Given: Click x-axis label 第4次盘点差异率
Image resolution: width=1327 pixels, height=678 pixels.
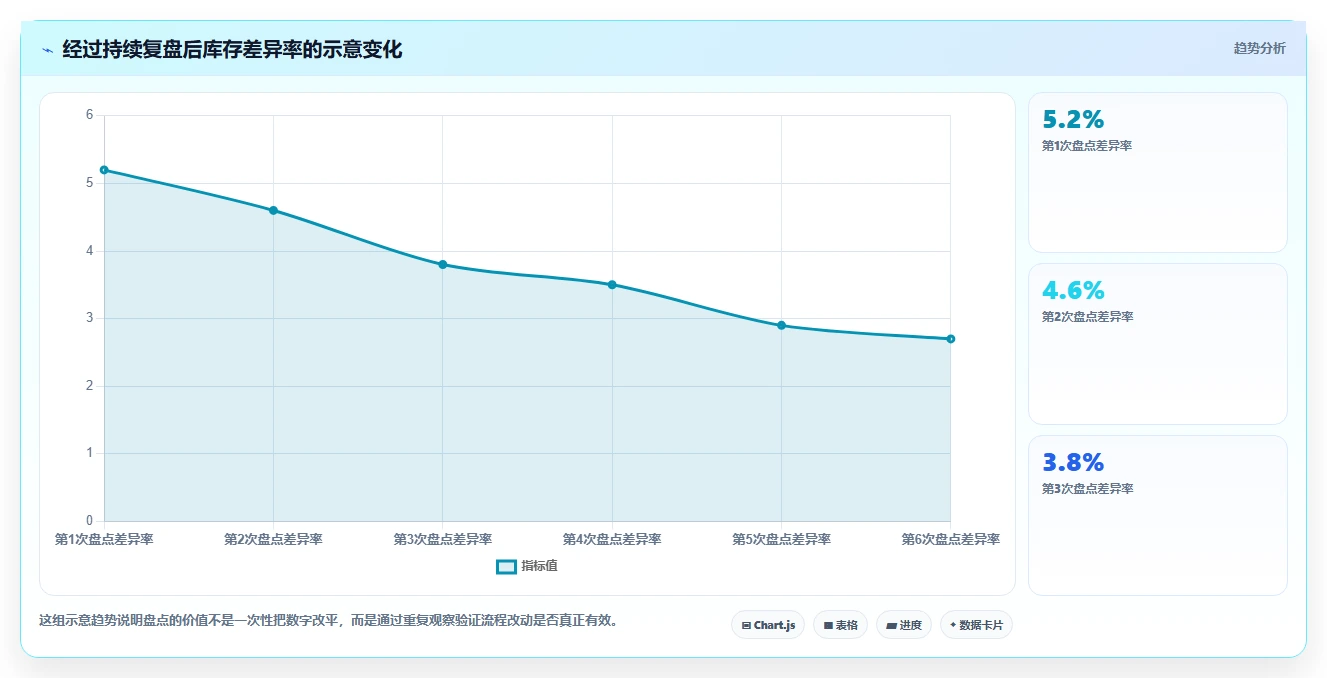Looking at the screenshot, I should pyautogui.click(x=612, y=539).
